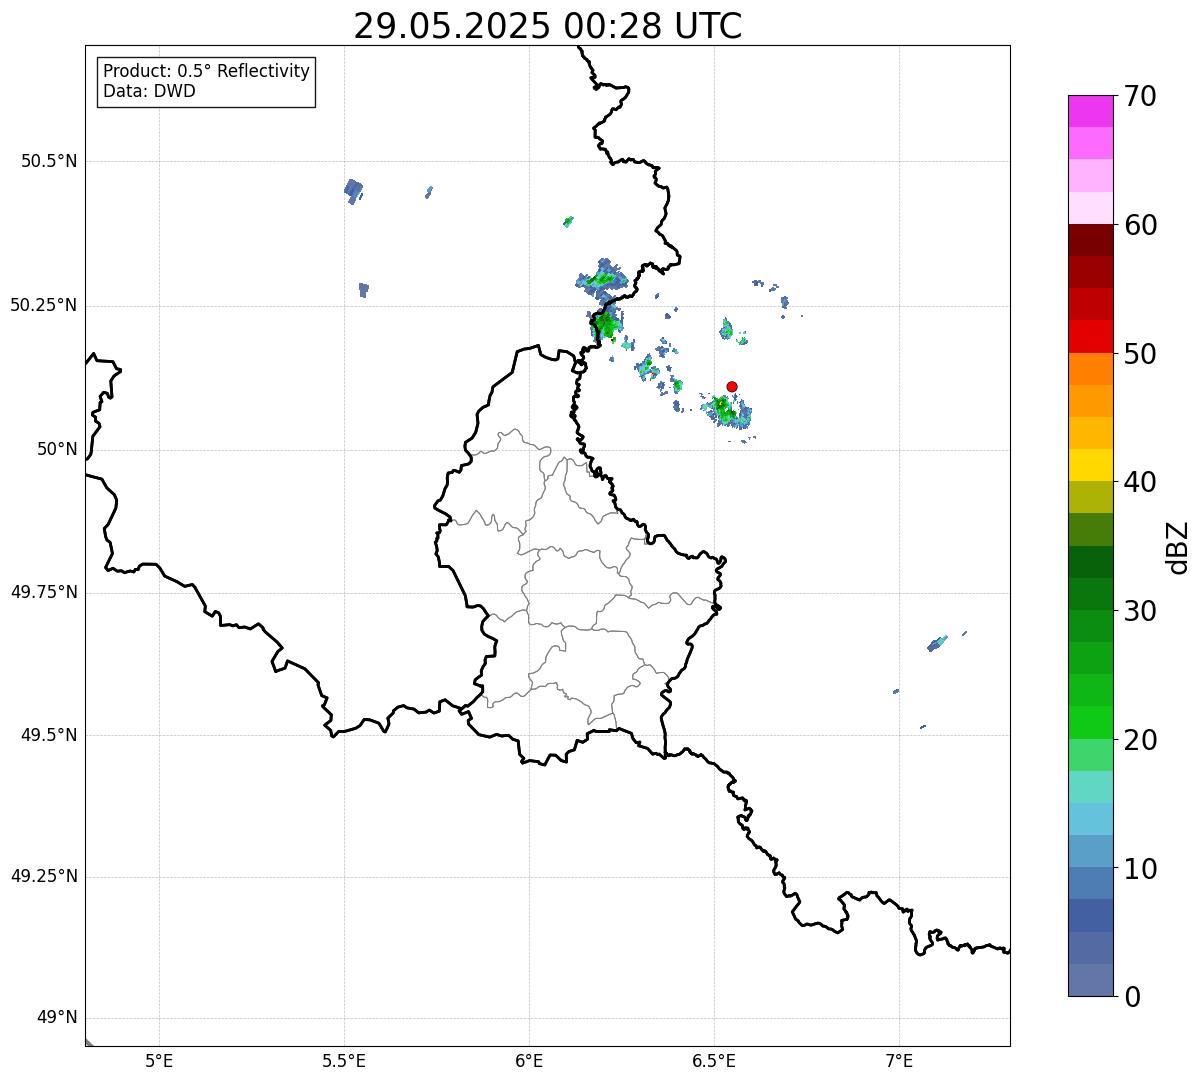Screen dimensions: 1202x1081
Task: Click the Product: 0.5° Reflectivity label
Action: pyautogui.click(x=206, y=72)
